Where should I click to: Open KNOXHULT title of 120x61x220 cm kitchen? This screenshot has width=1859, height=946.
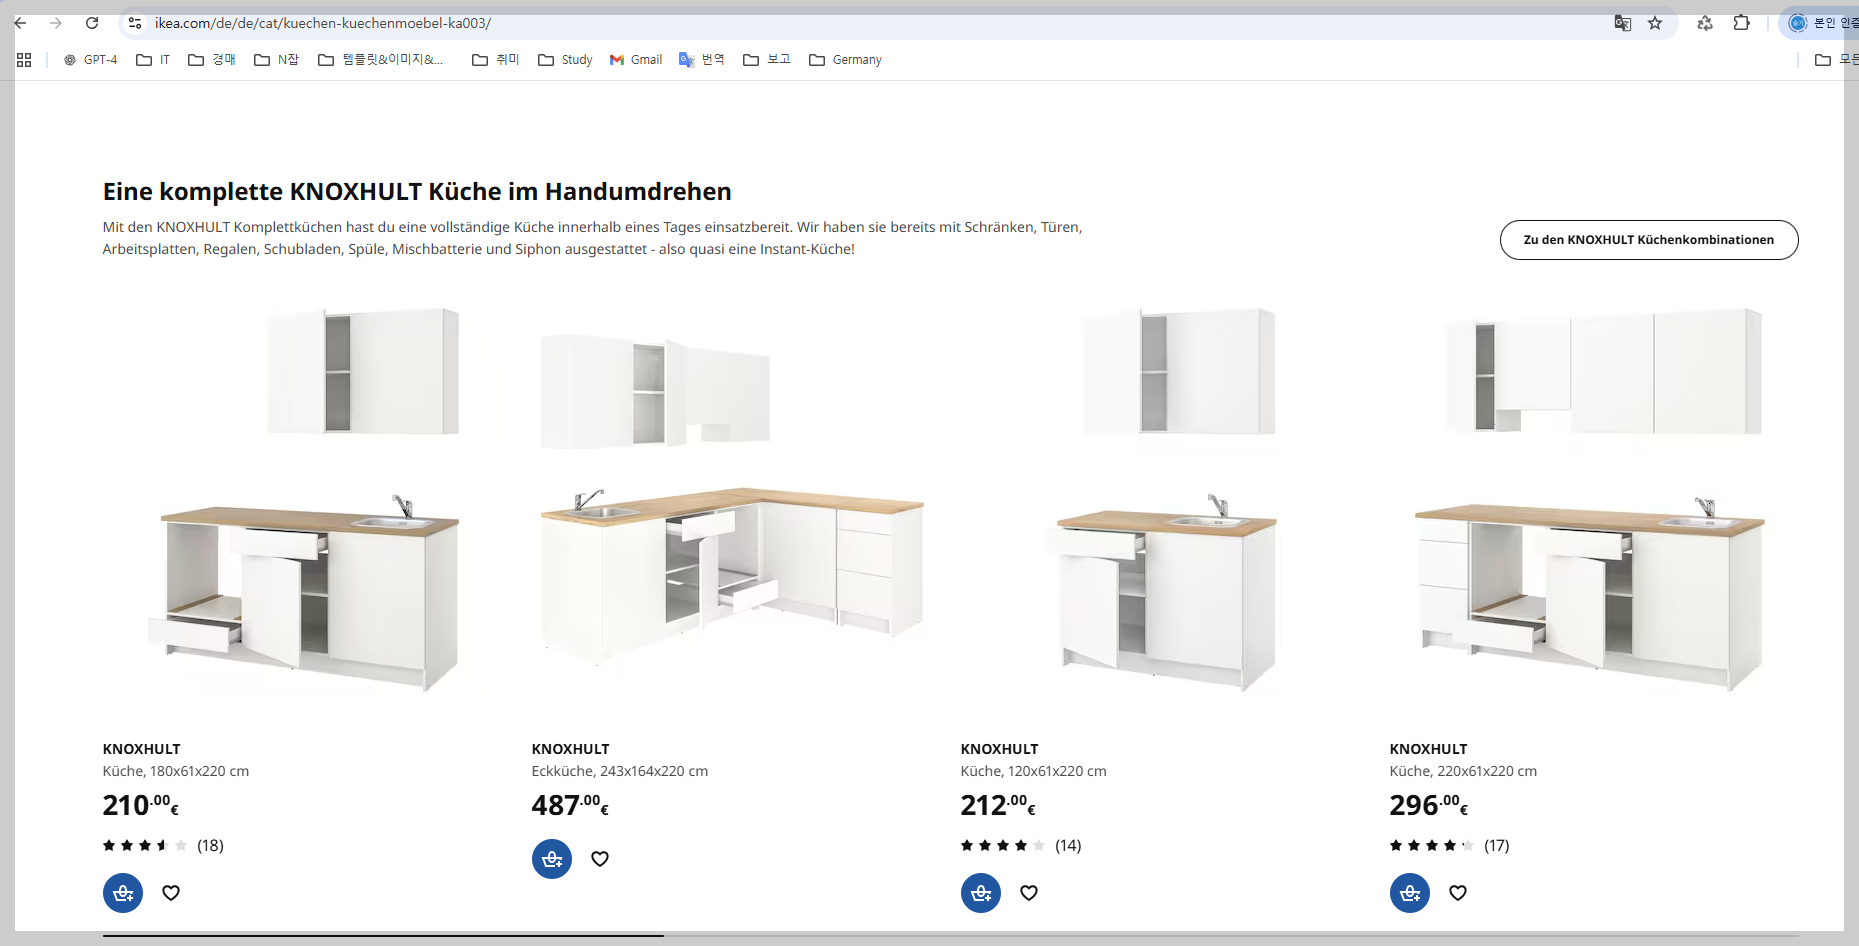pyautogui.click(x=1000, y=749)
